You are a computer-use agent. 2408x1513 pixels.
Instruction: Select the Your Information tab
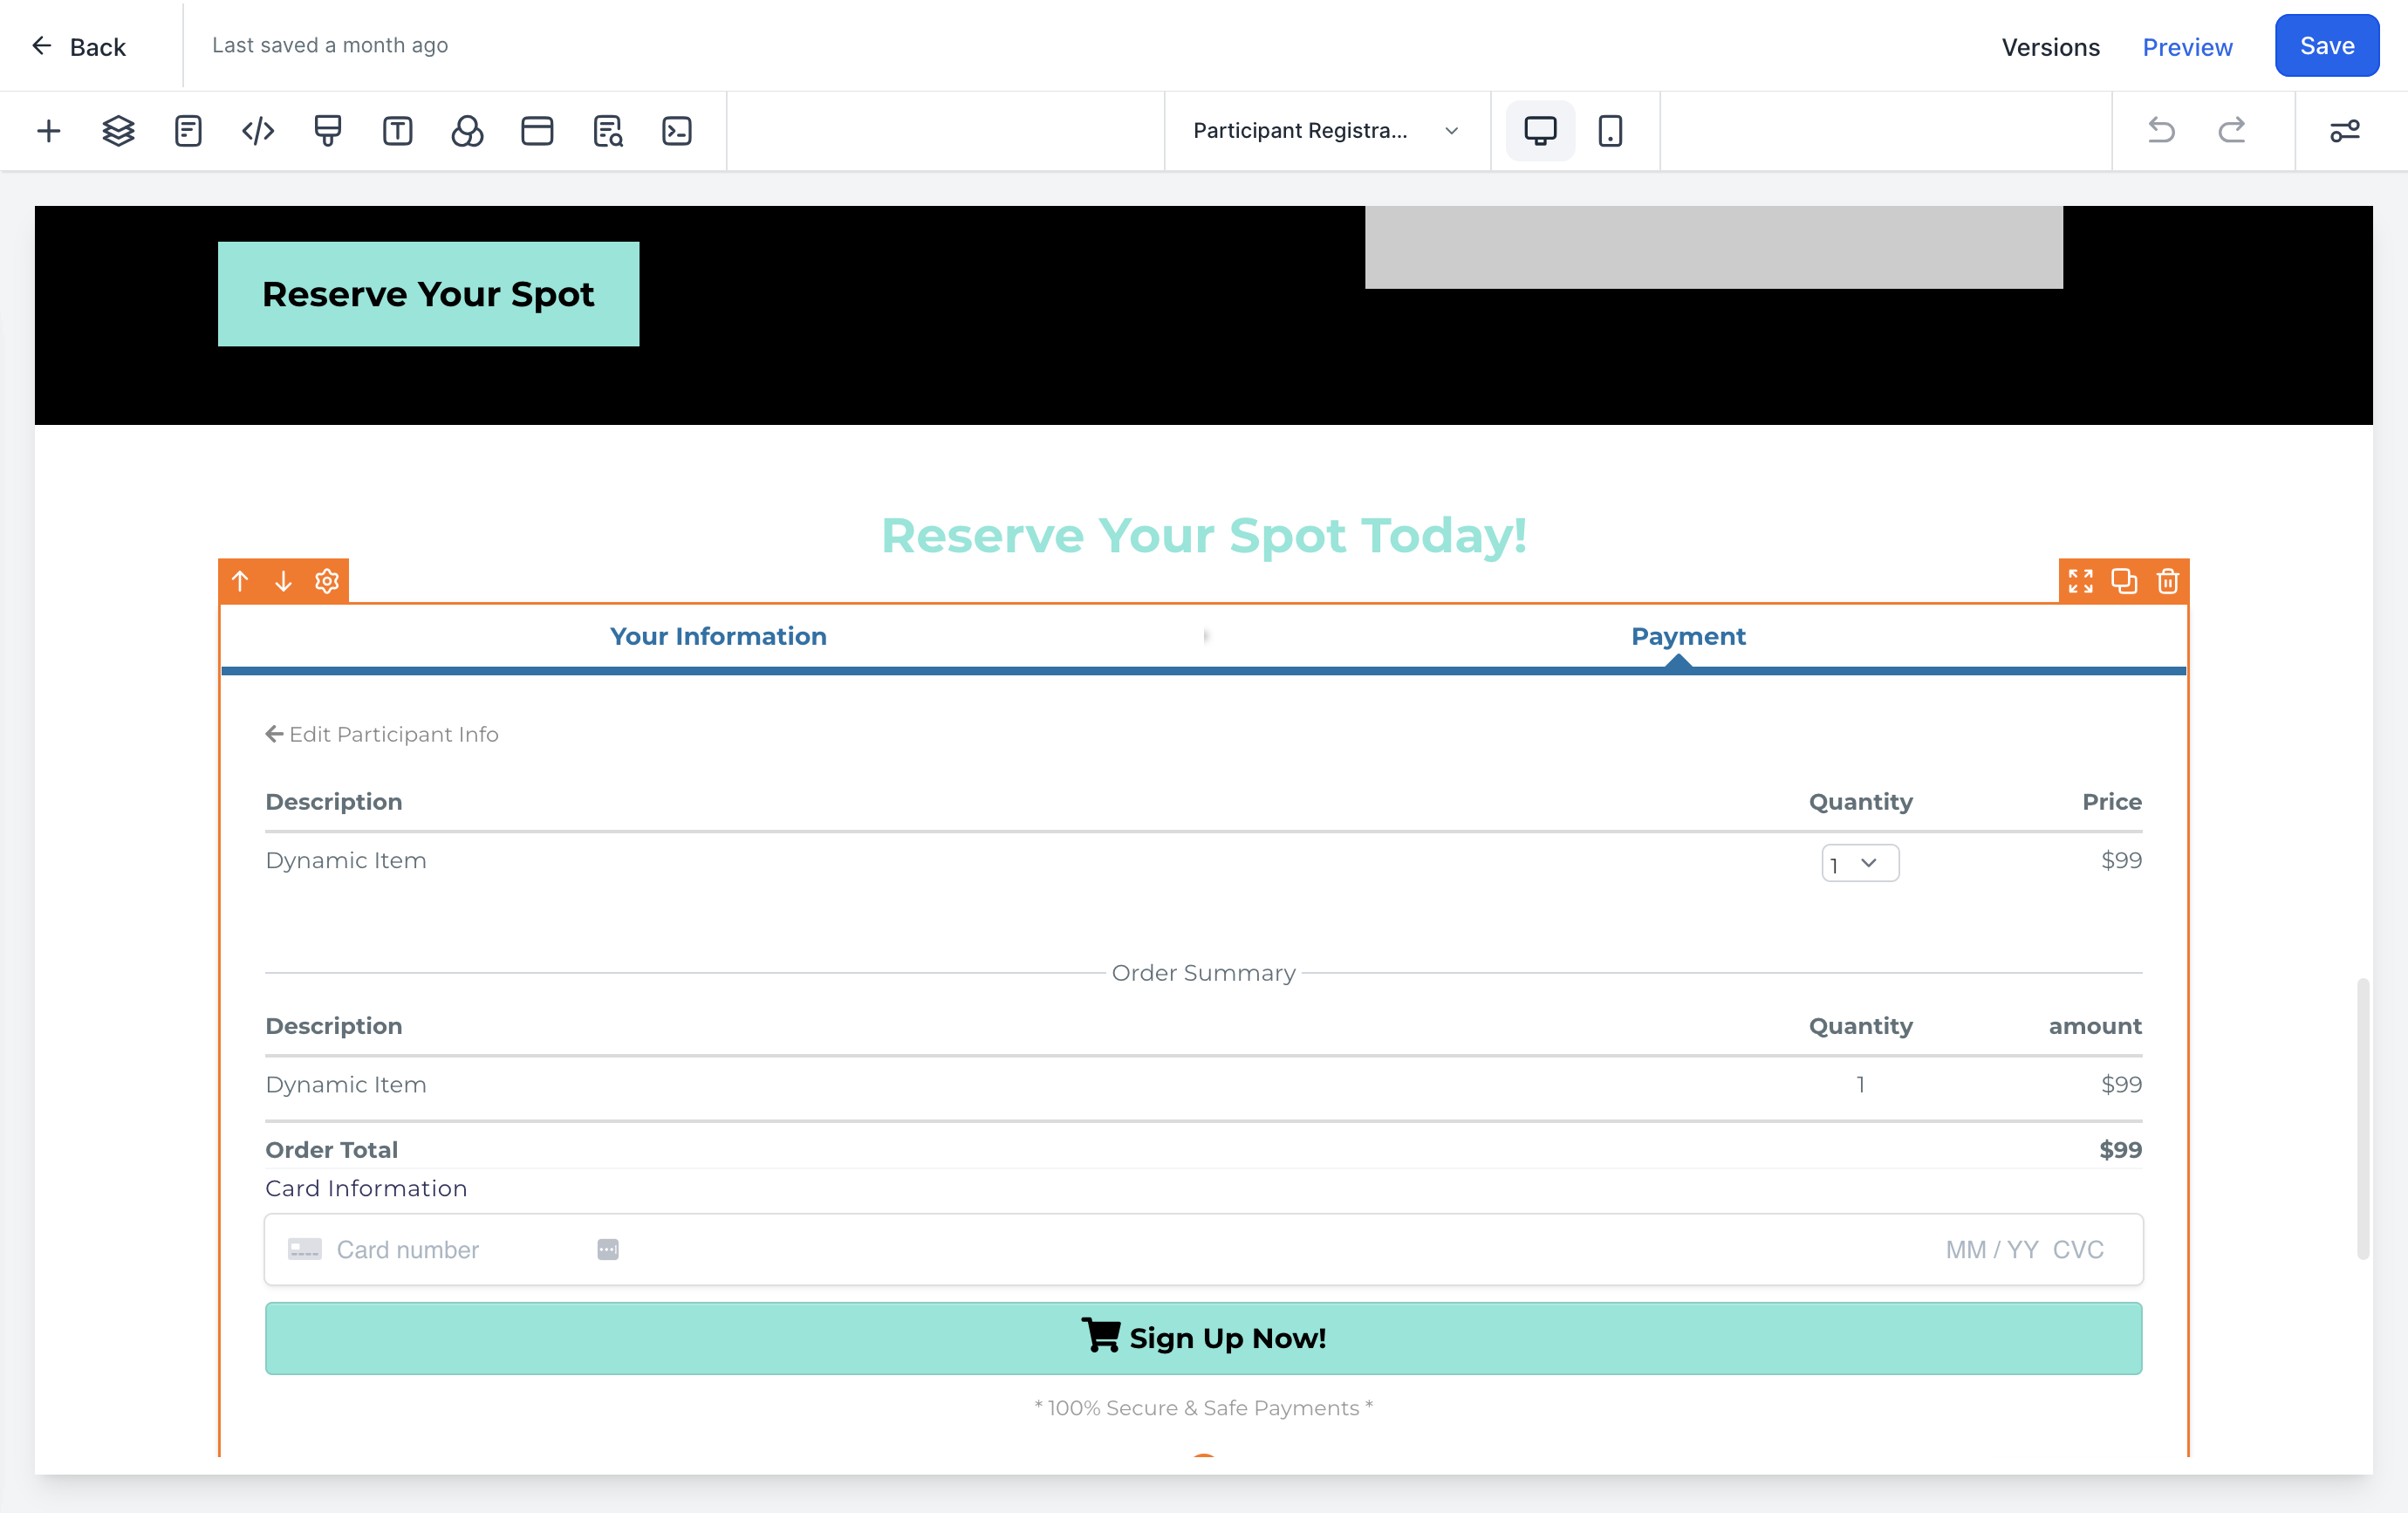point(718,637)
